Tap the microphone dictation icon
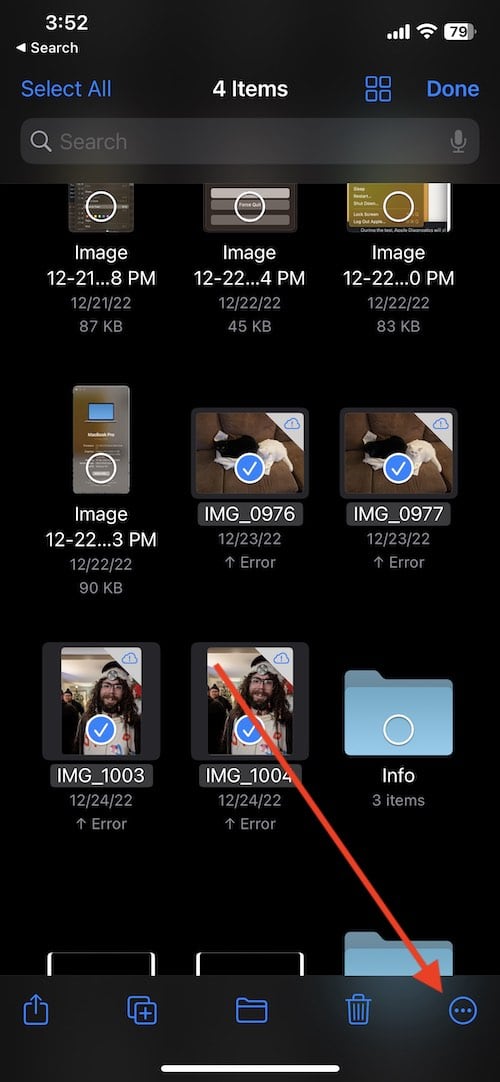 point(458,141)
